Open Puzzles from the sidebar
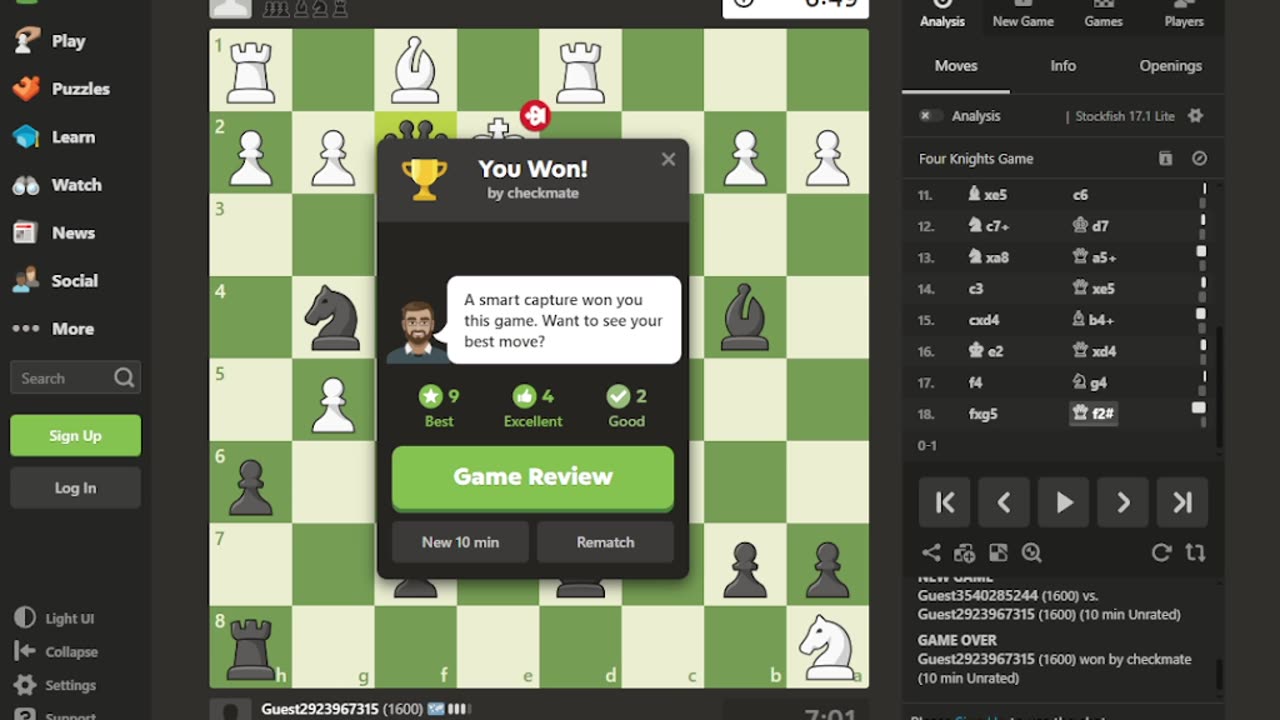 [x=62, y=89]
